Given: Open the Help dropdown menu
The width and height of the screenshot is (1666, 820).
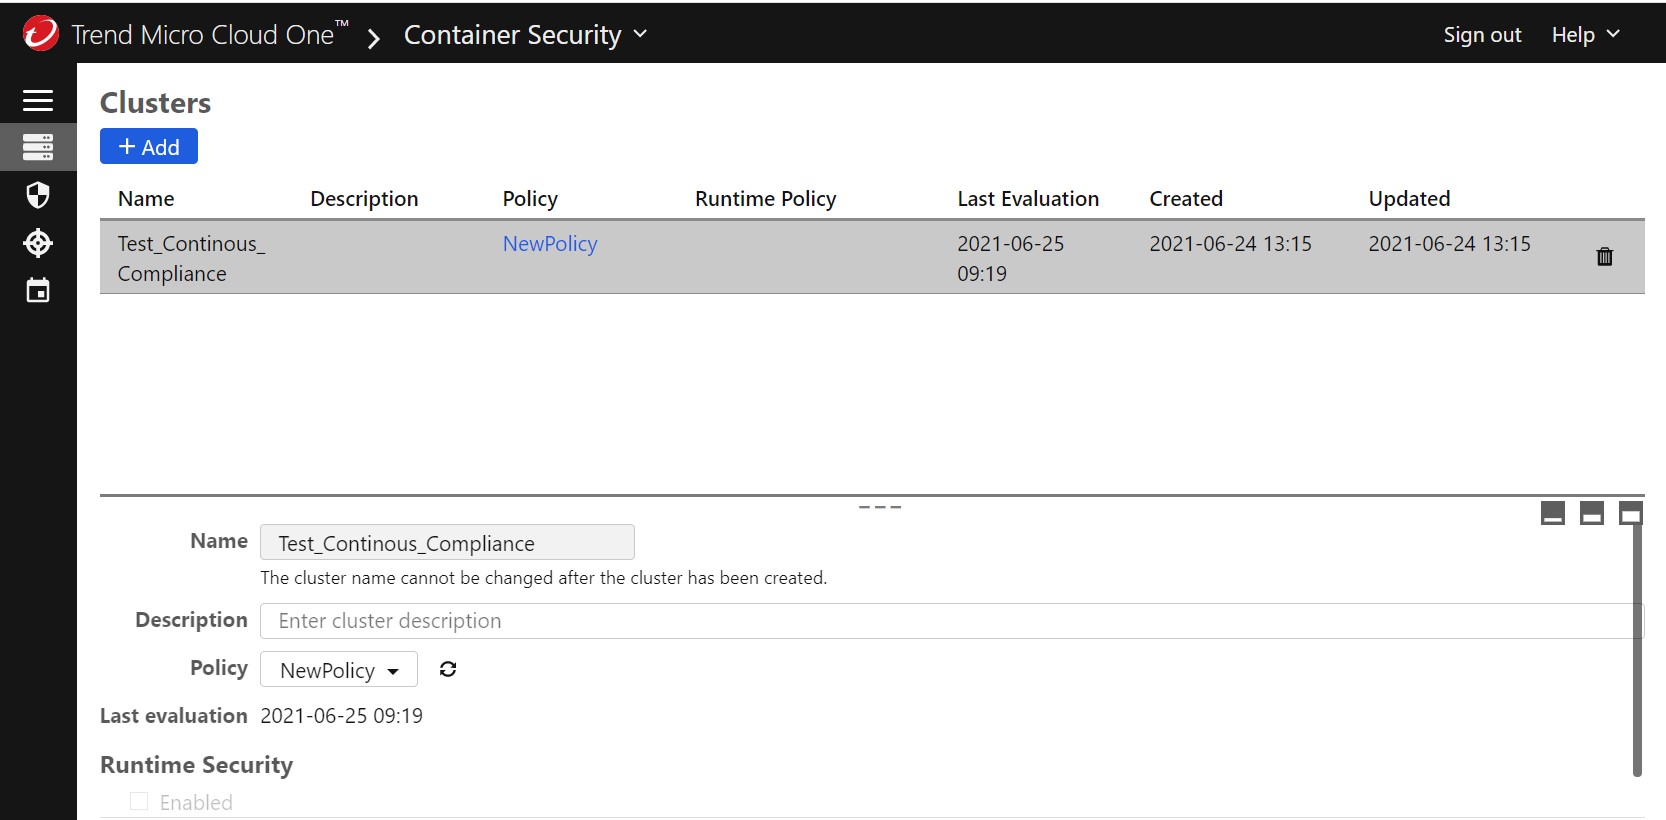Looking at the screenshot, I should pos(1585,35).
